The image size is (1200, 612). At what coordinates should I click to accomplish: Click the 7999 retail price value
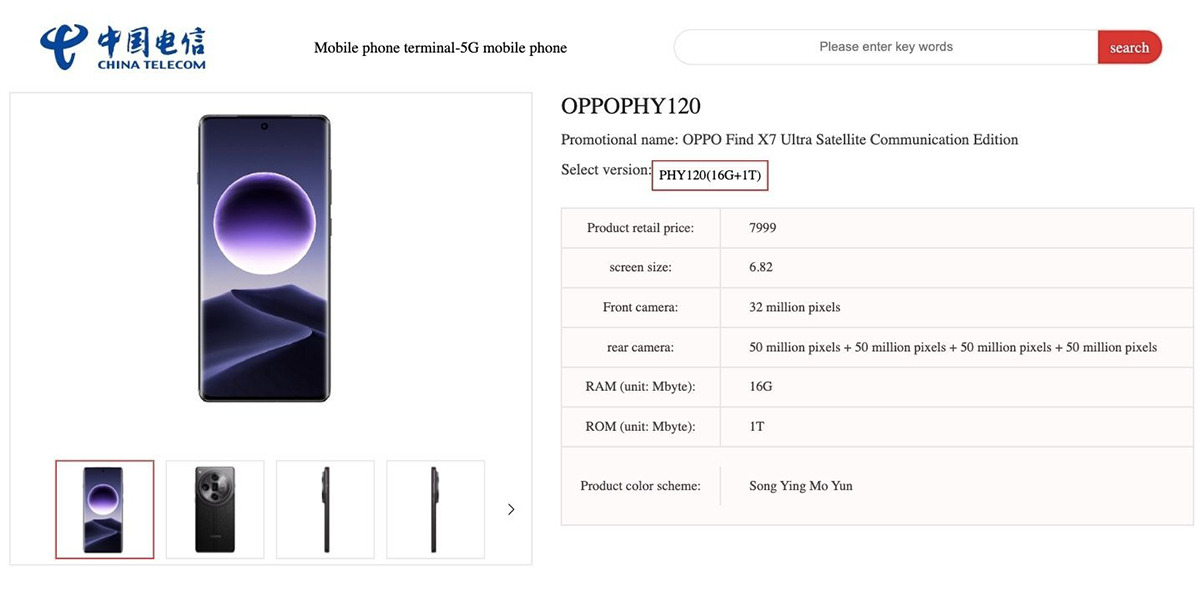point(763,228)
